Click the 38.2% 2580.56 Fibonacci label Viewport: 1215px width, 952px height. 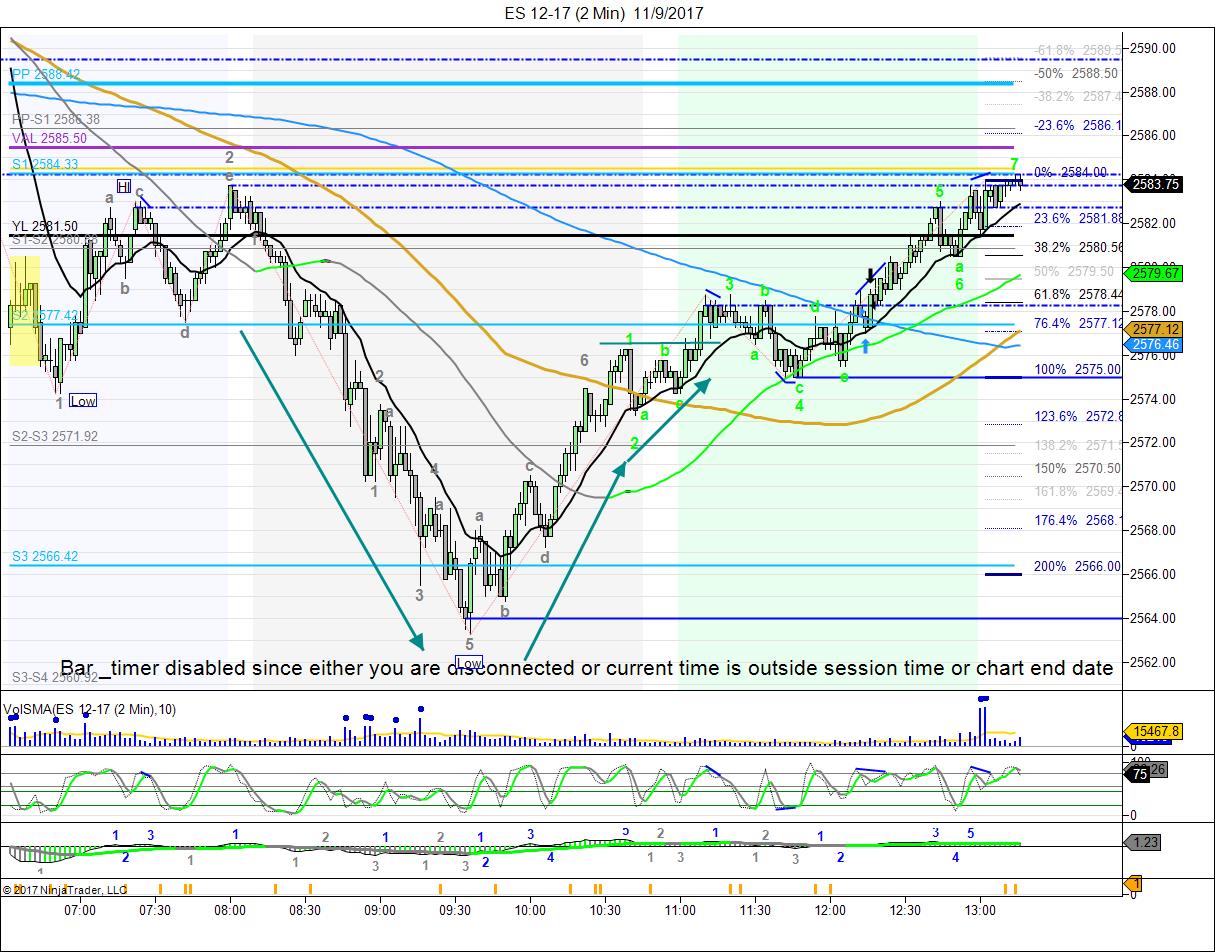pyautogui.click(x=1076, y=247)
